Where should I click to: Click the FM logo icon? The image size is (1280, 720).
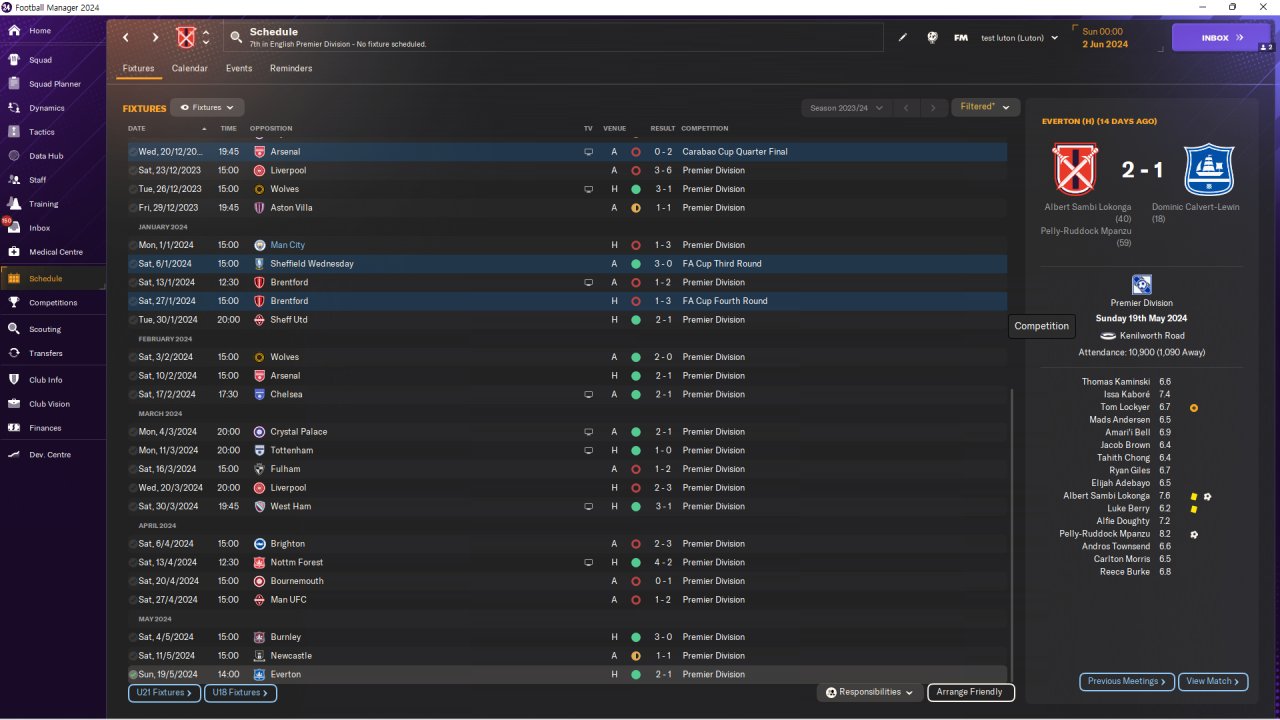[x=961, y=38]
